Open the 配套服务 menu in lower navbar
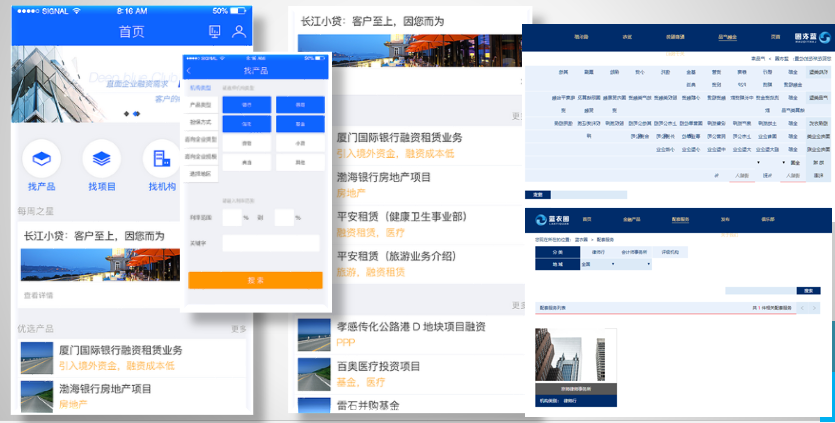 tap(682, 218)
